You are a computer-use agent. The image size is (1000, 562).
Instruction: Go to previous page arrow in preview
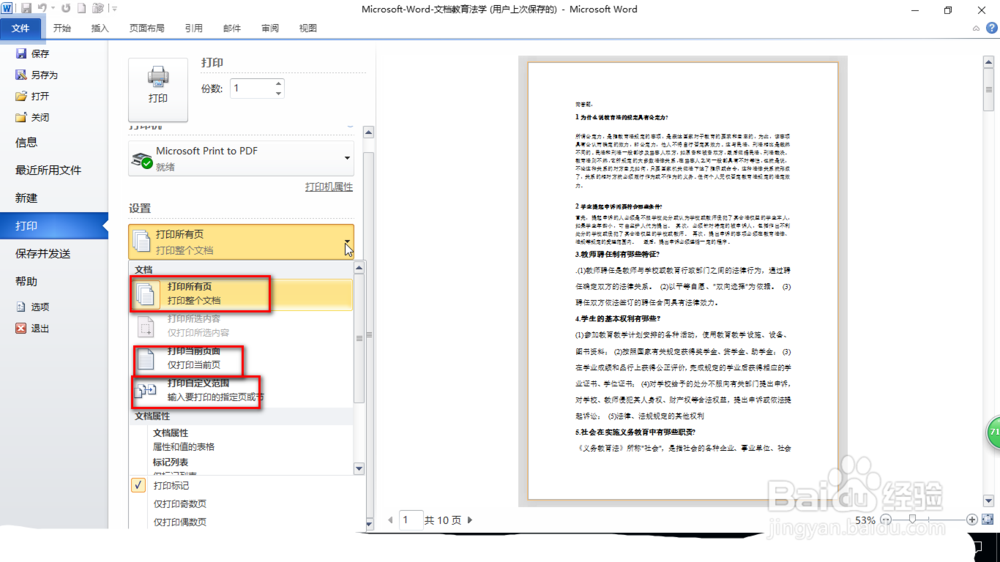point(390,520)
